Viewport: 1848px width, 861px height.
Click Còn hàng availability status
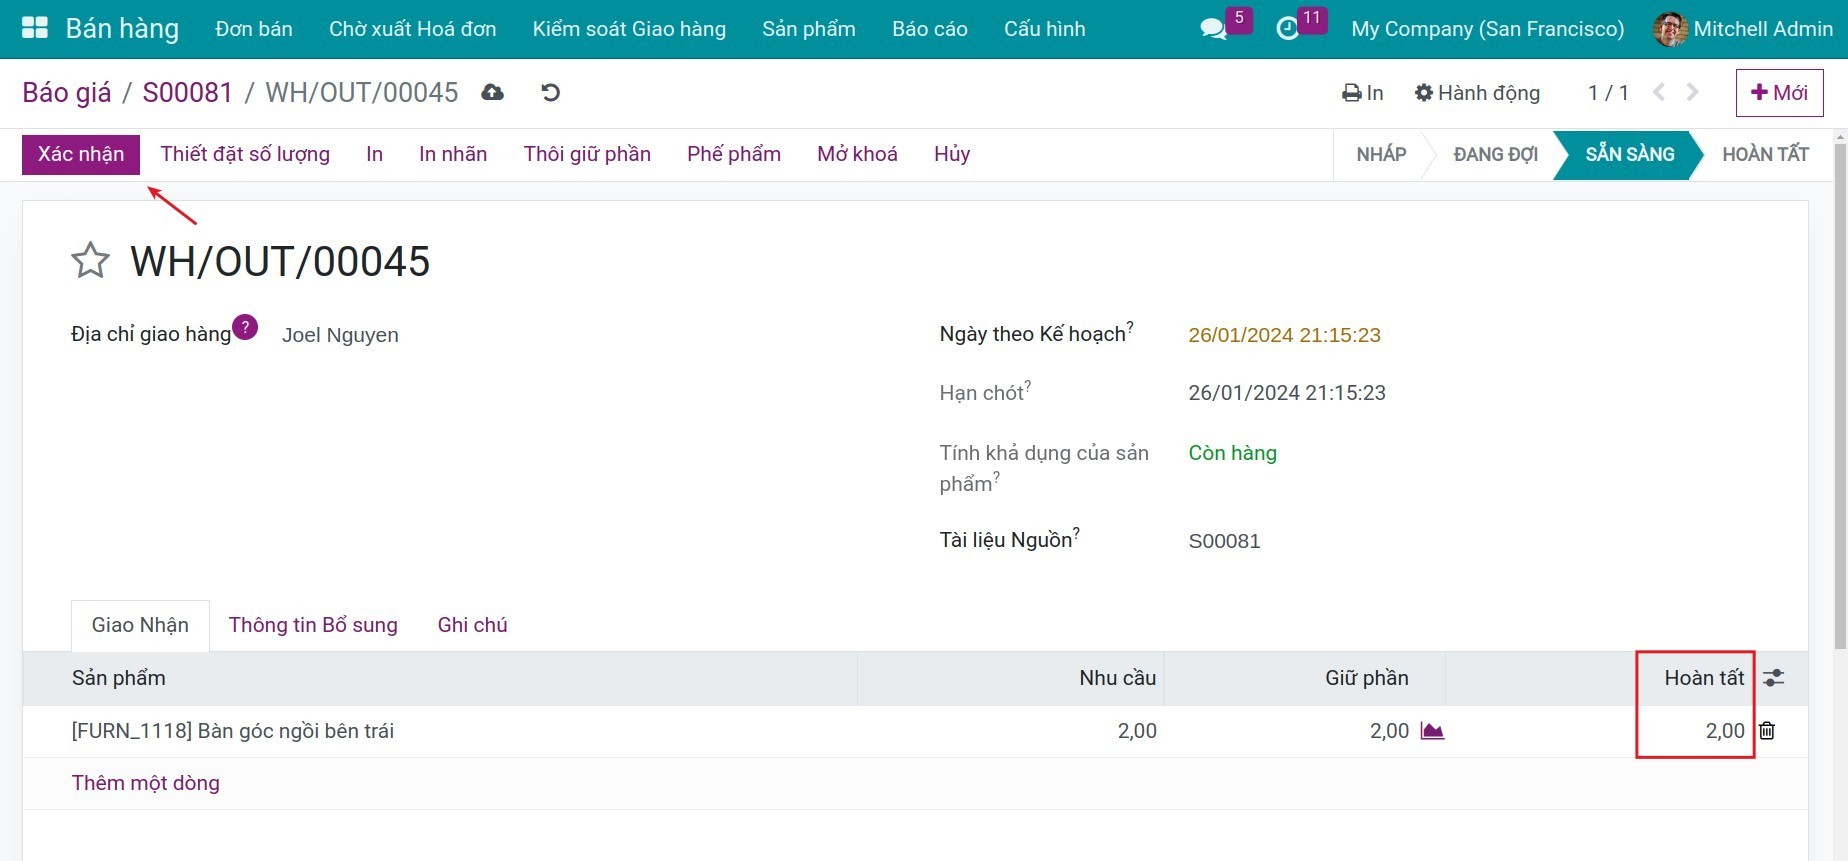tap(1232, 453)
